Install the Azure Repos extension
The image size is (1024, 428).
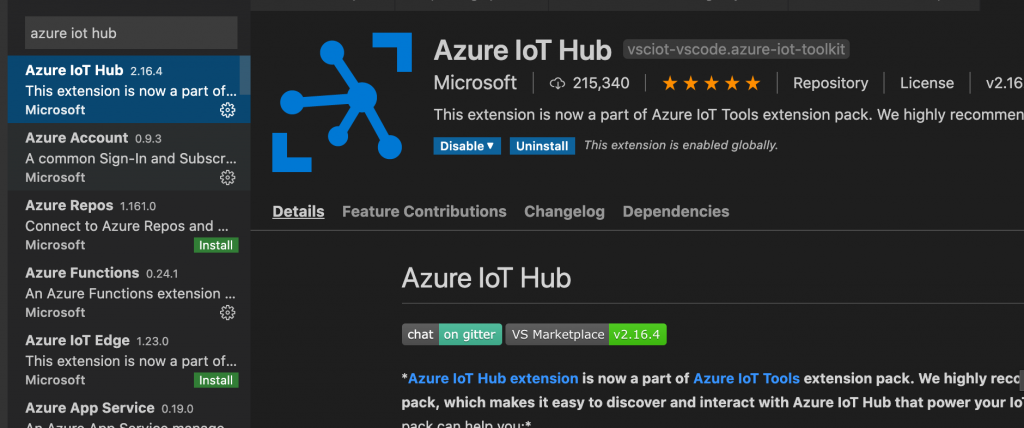[216, 245]
